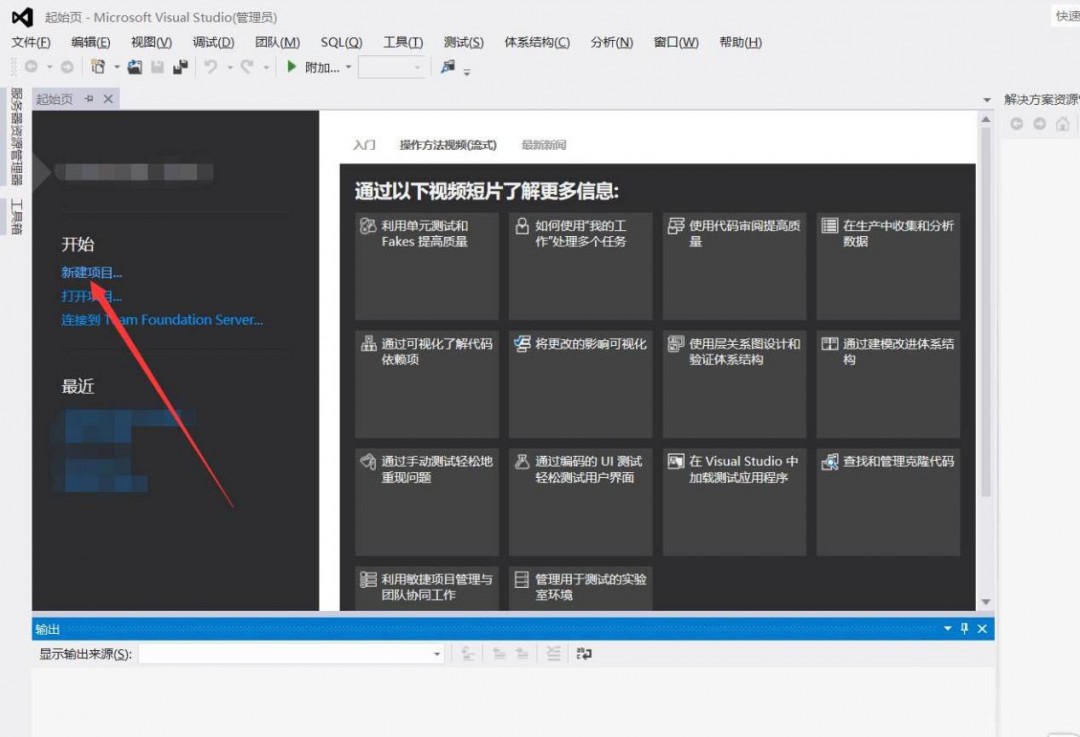Open the 调试 menu

212,42
